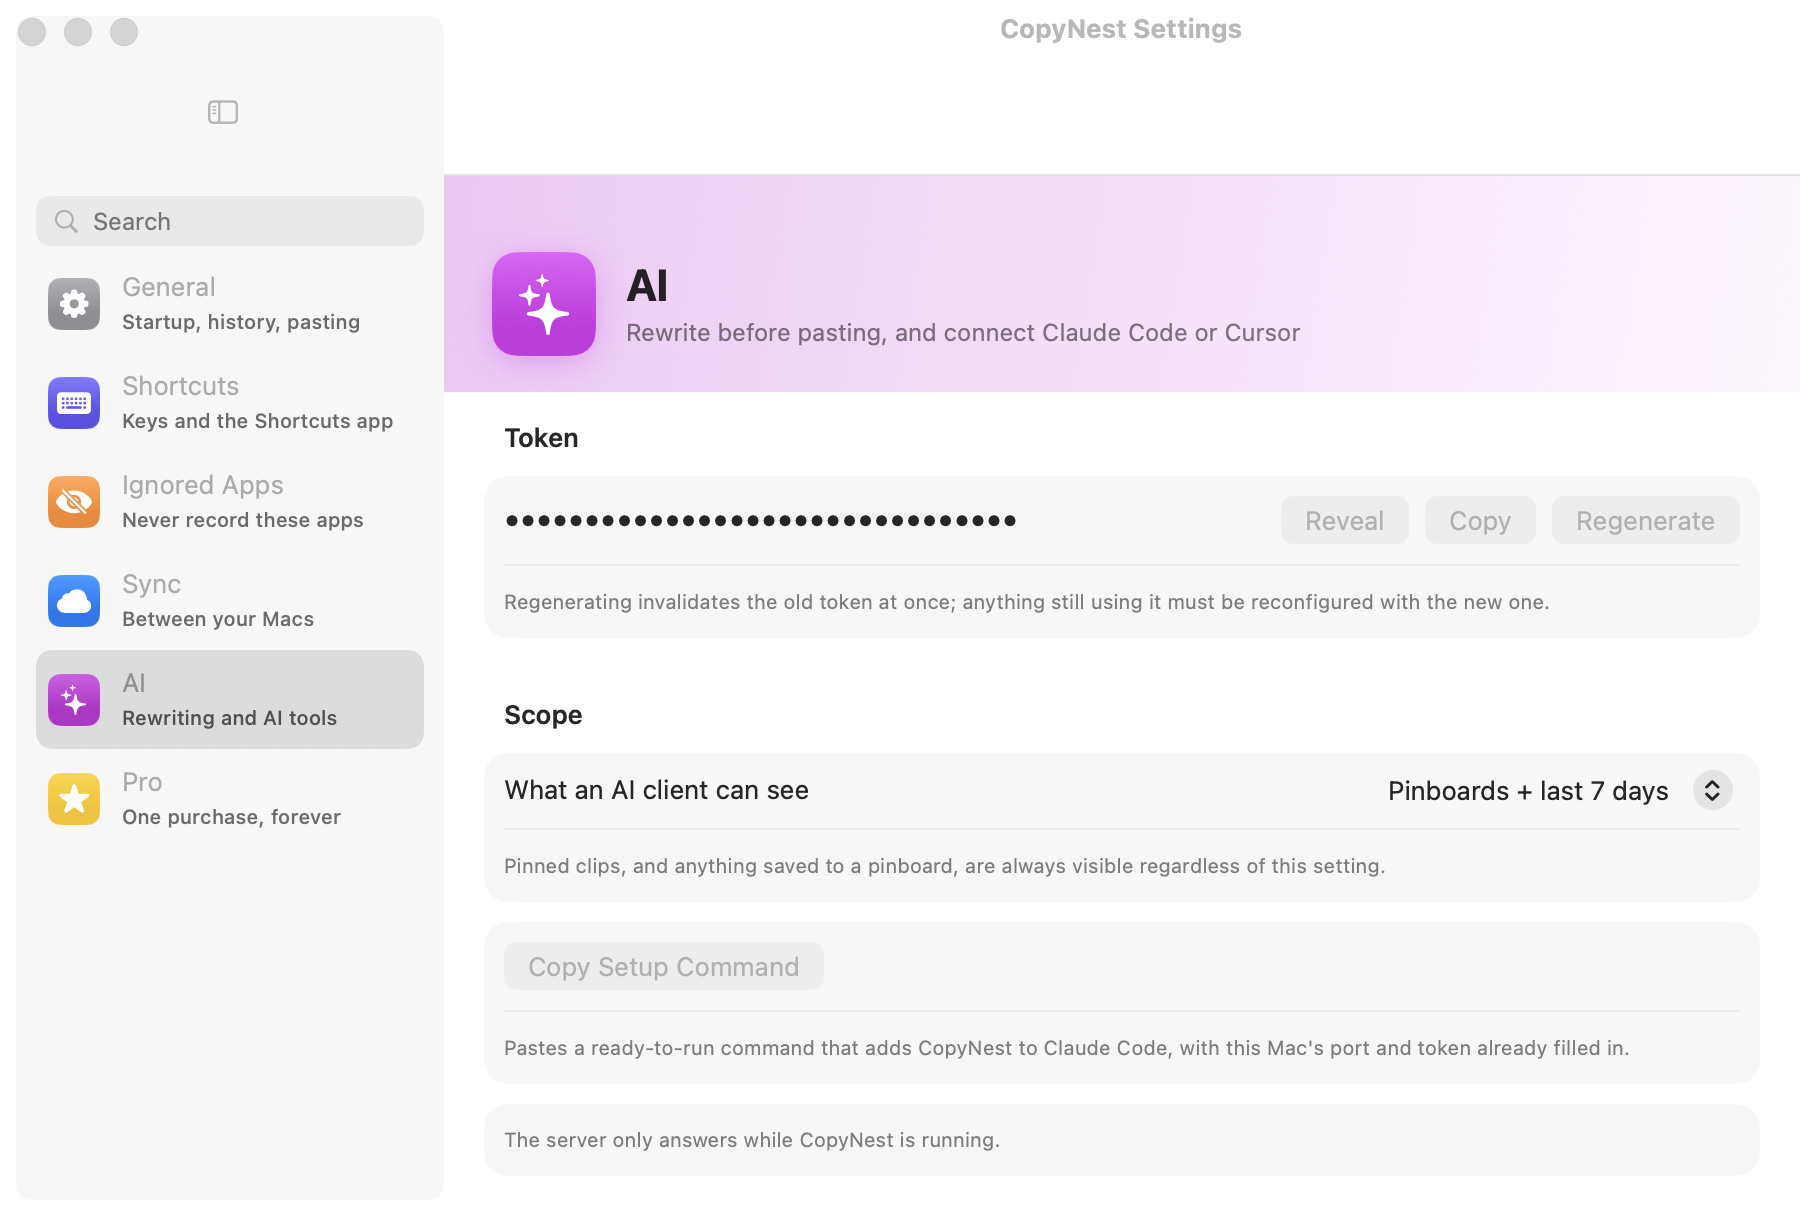The image size is (1800, 1216).
Task: Click the masked token dots
Action: pos(761,520)
